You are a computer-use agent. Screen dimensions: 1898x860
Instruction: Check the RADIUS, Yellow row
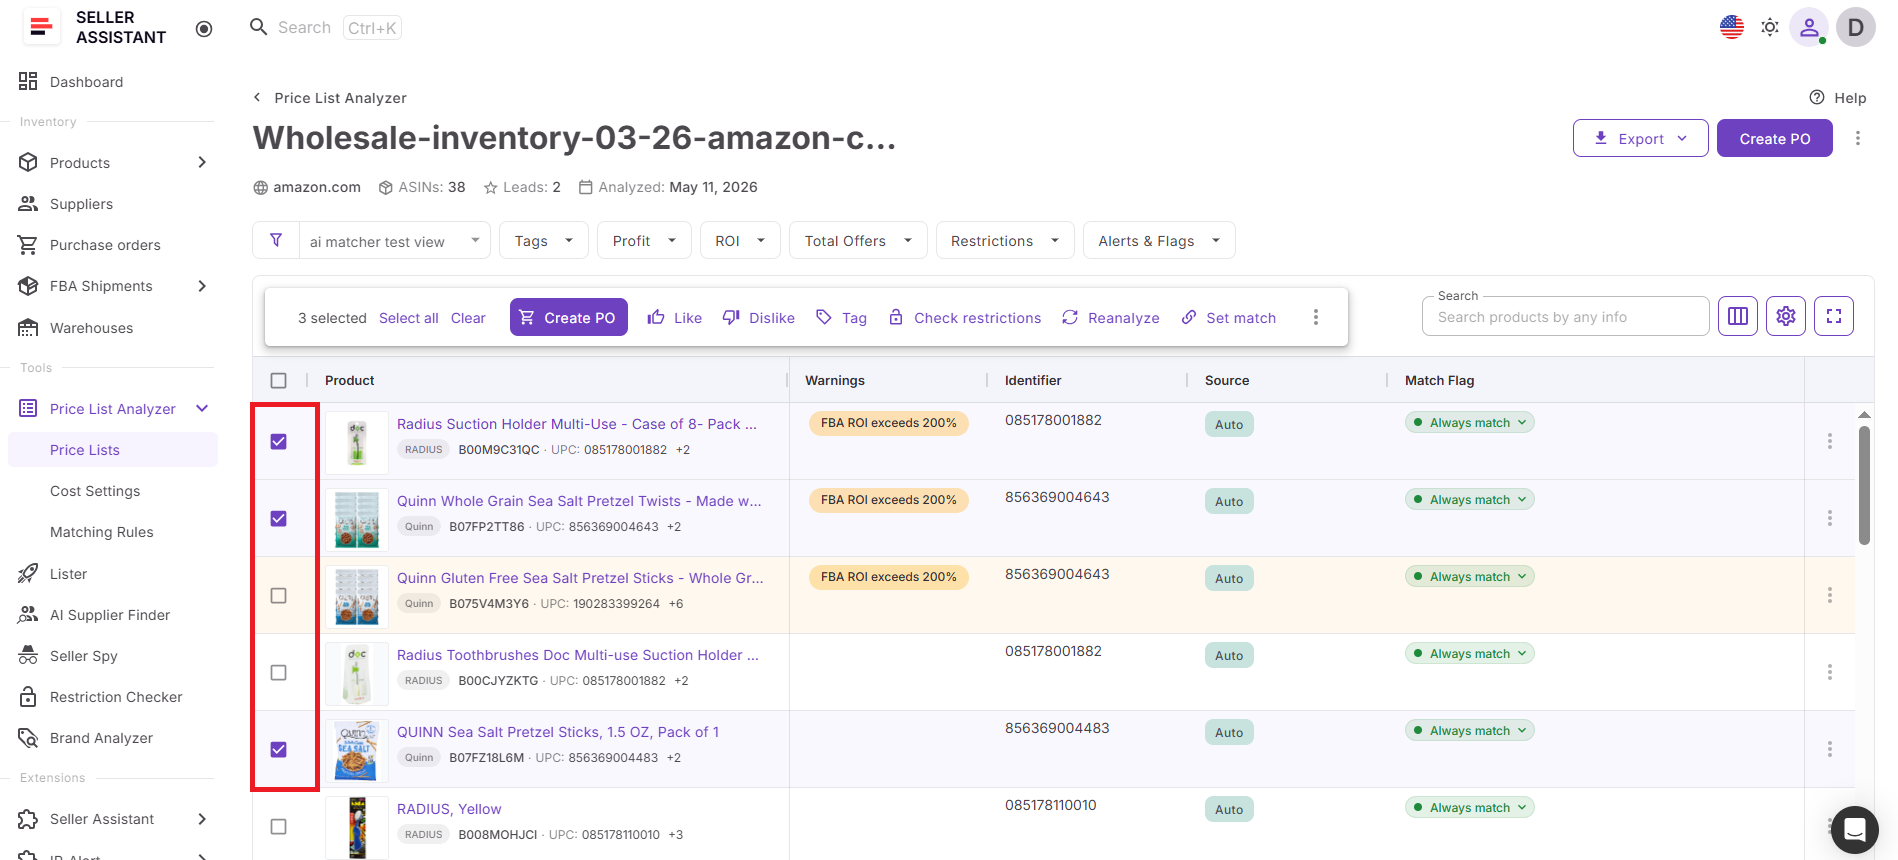(279, 826)
